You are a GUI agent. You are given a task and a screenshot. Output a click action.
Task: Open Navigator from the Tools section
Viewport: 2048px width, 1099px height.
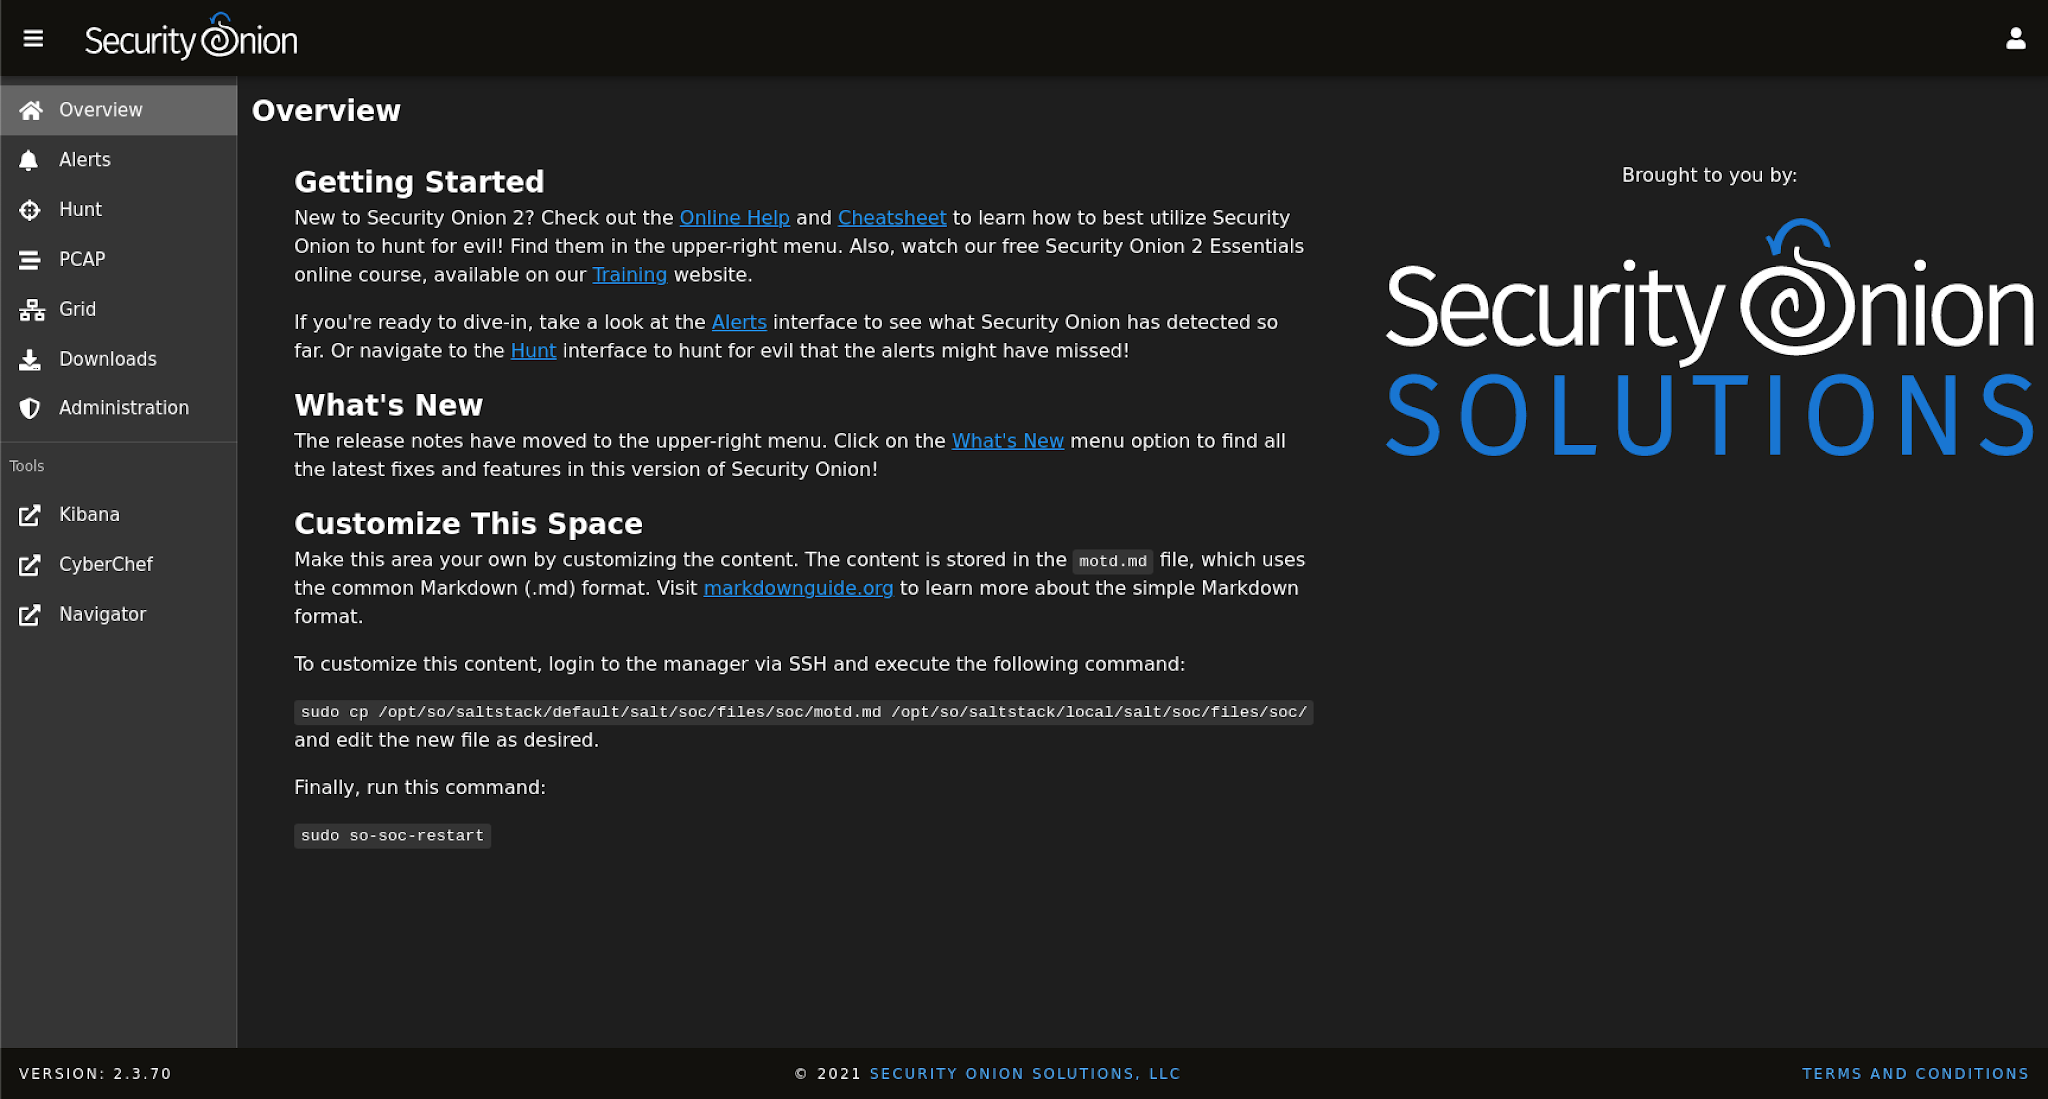102,613
